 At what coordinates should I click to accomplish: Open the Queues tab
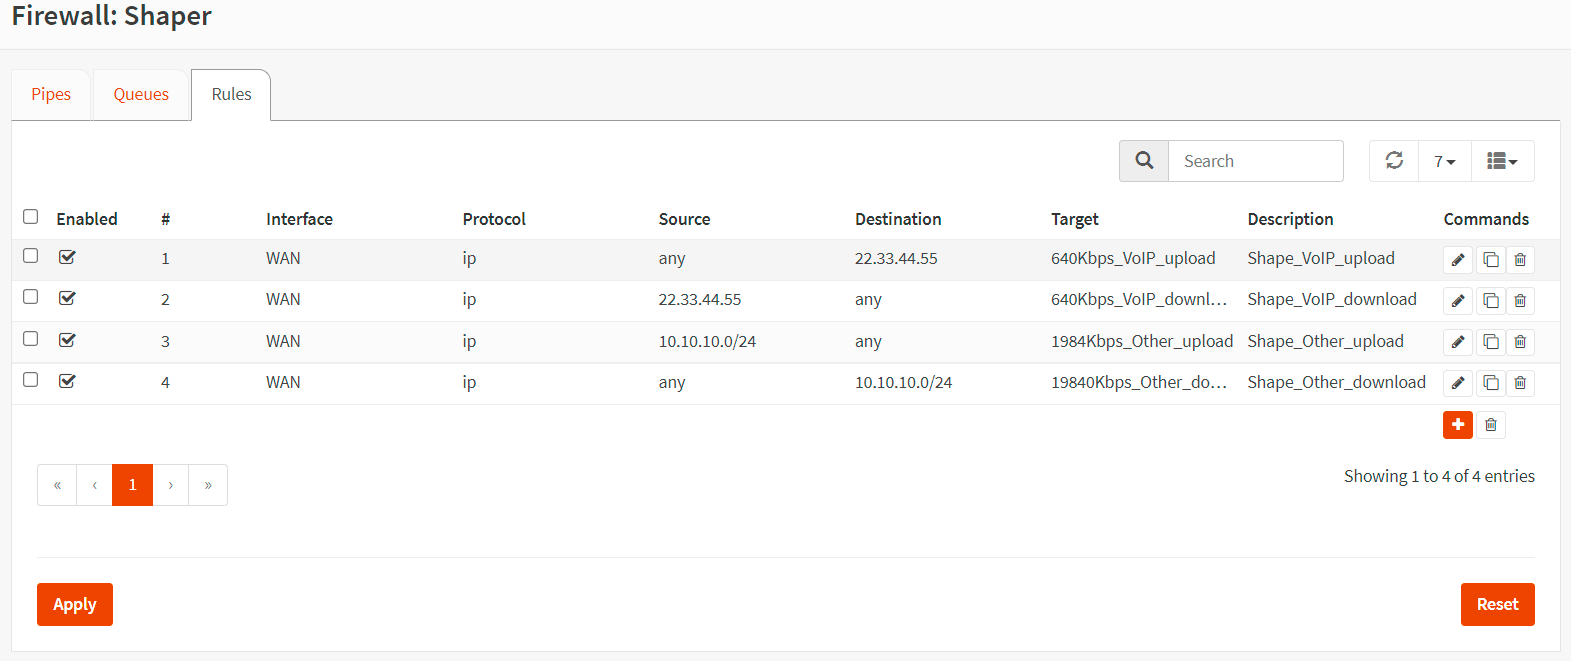pyautogui.click(x=141, y=95)
